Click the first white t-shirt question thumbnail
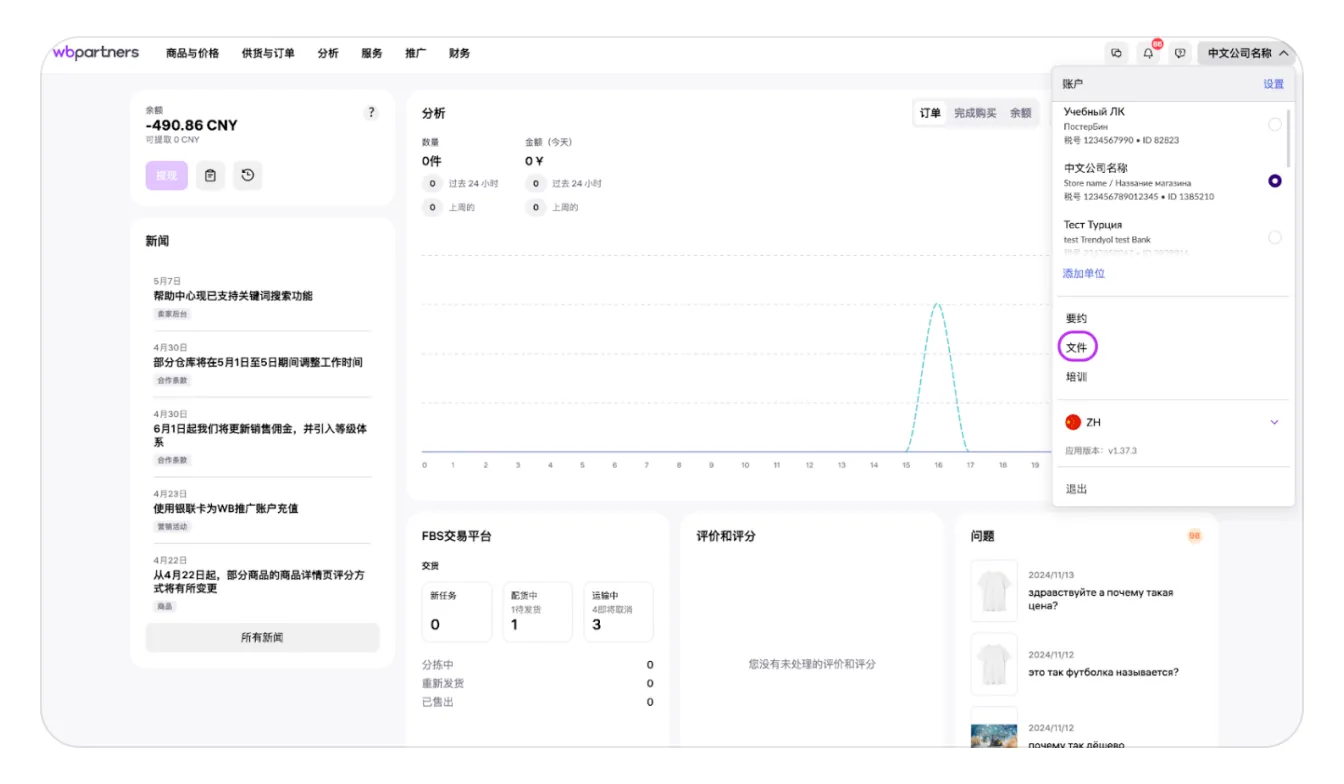The width and height of the screenshot is (1344, 784). [993, 590]
